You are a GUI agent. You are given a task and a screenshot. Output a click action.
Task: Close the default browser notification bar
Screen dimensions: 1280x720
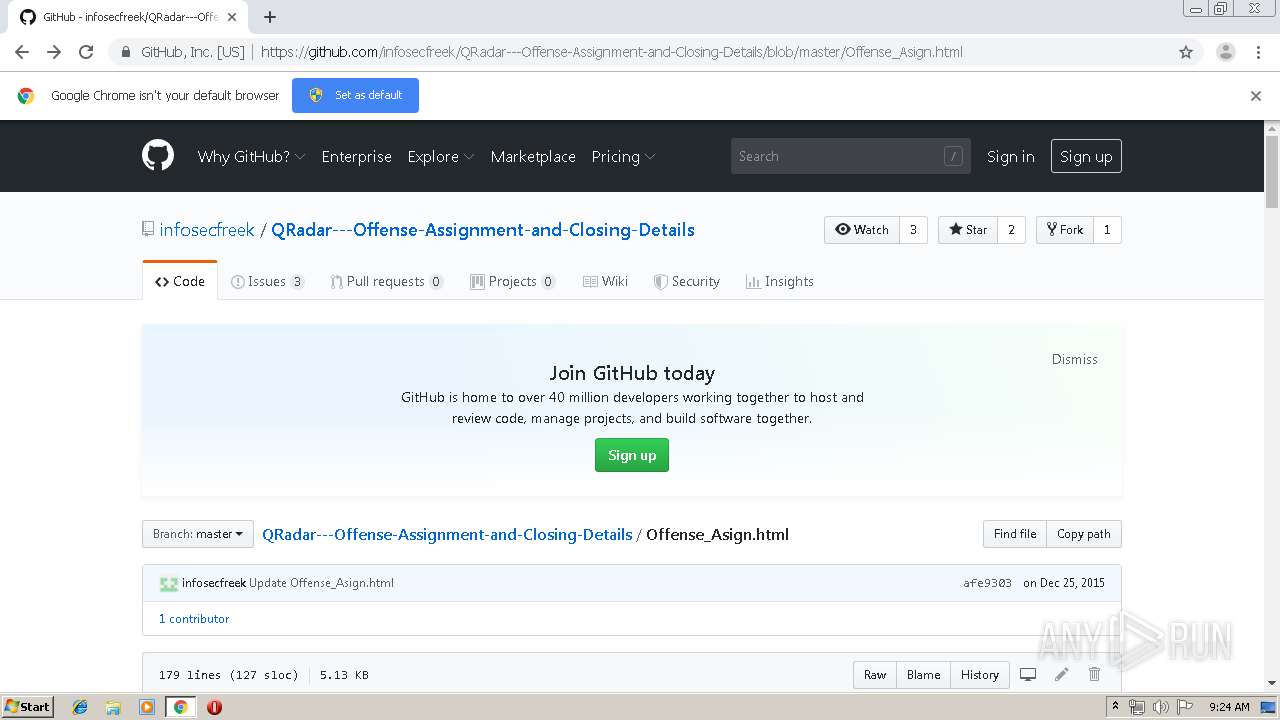click(x=1256, y=96)
